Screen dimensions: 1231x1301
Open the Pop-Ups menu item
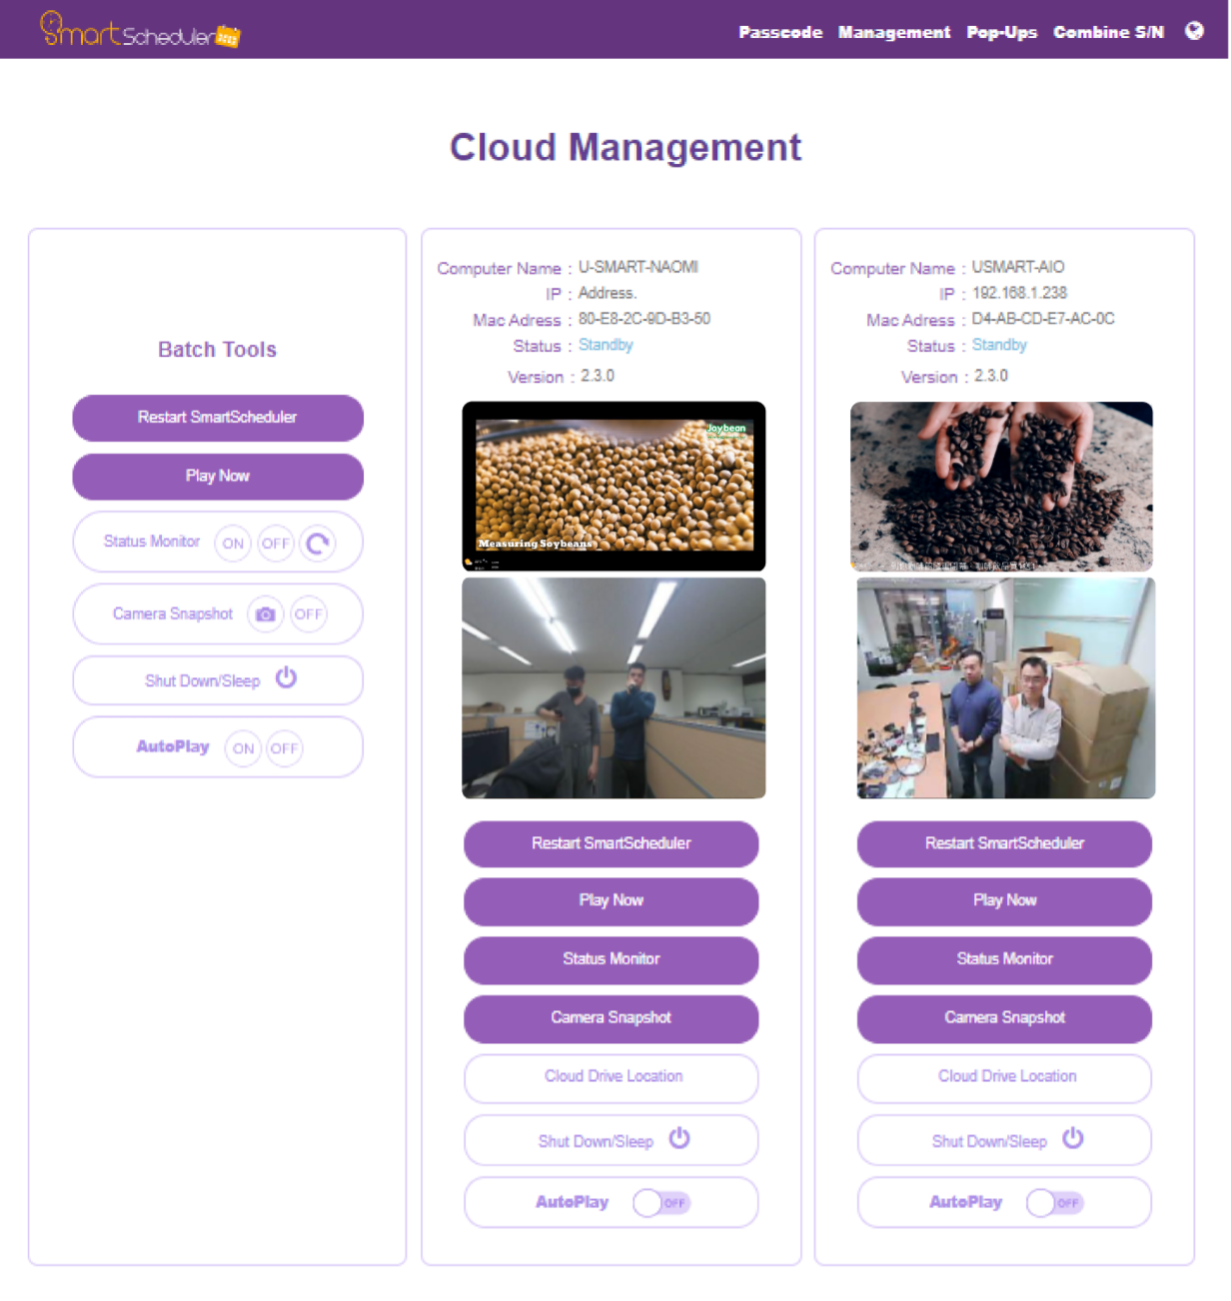coord(1001,32)
